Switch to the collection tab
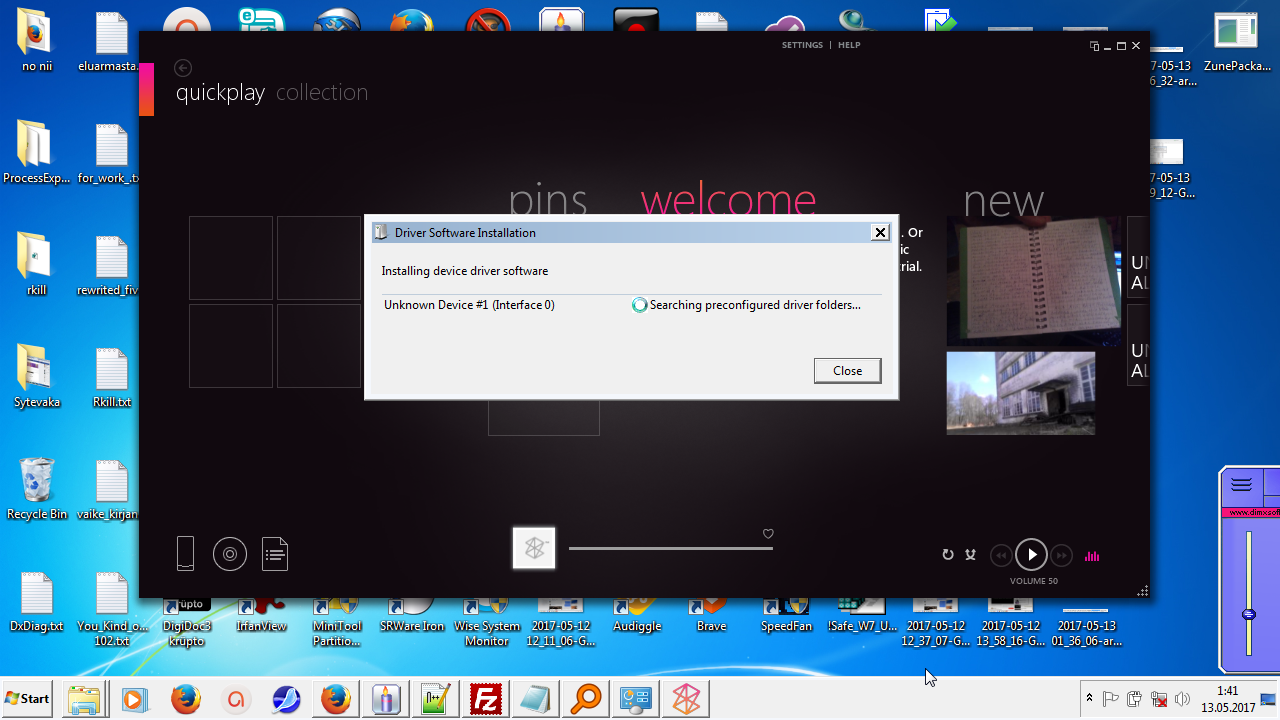The width and height of the screenshot is (1280, 720). 322,93
